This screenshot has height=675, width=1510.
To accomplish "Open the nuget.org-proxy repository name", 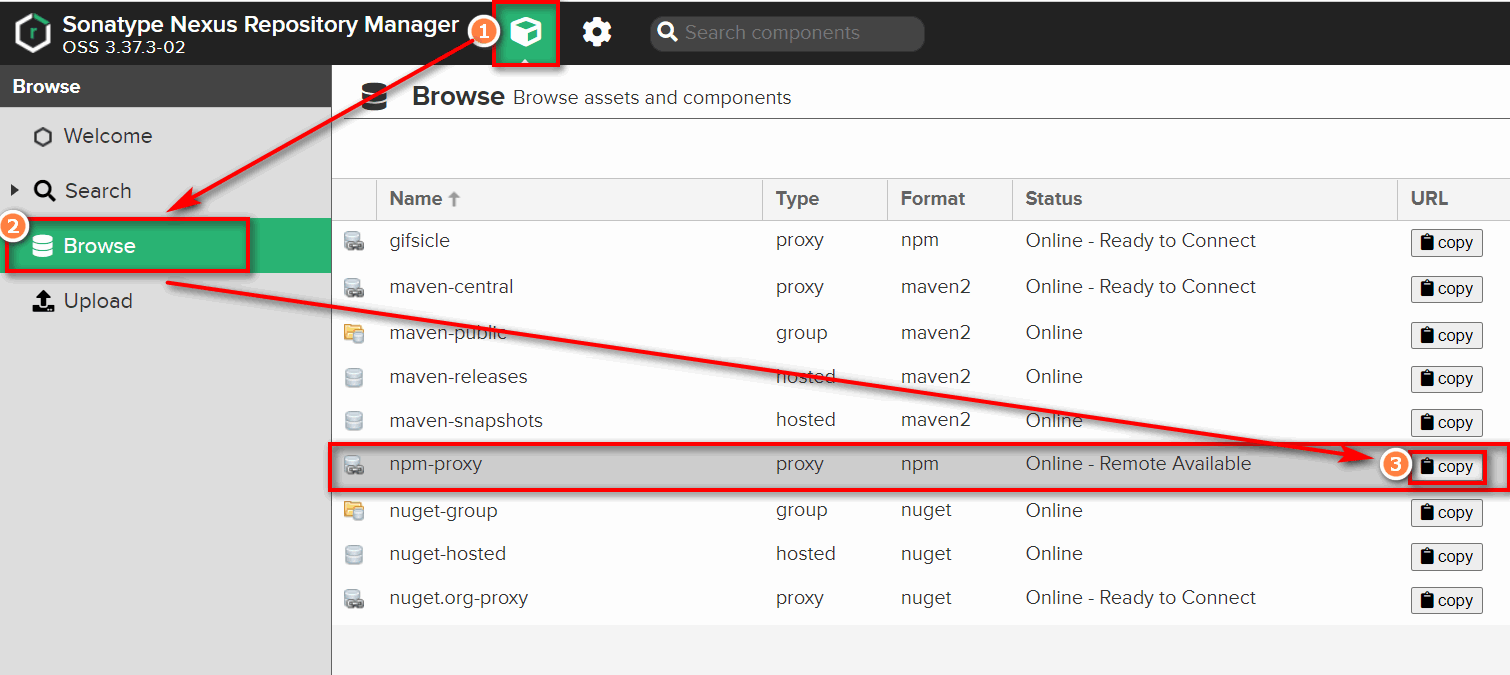I will [459, 598].
